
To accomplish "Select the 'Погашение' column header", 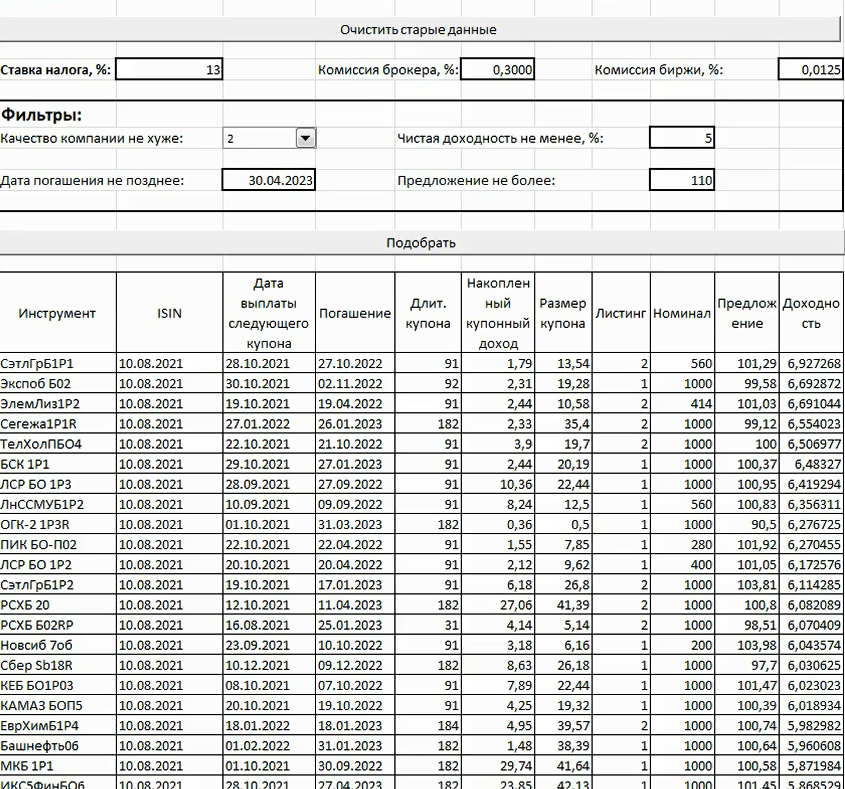I will click(355, 313).
